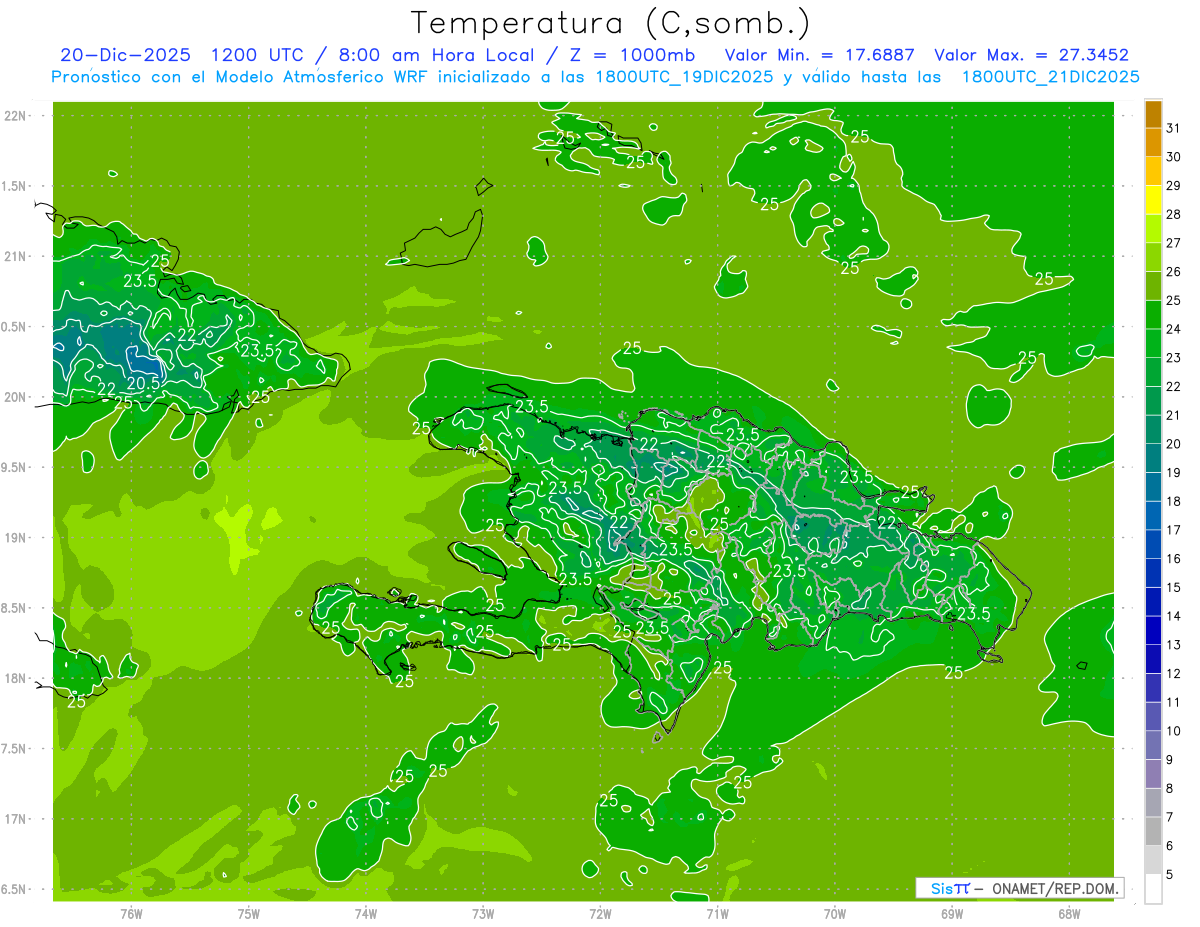Click the legend scale label '5'
This screenshot has height=927, width=1200.
(1170, 875)
